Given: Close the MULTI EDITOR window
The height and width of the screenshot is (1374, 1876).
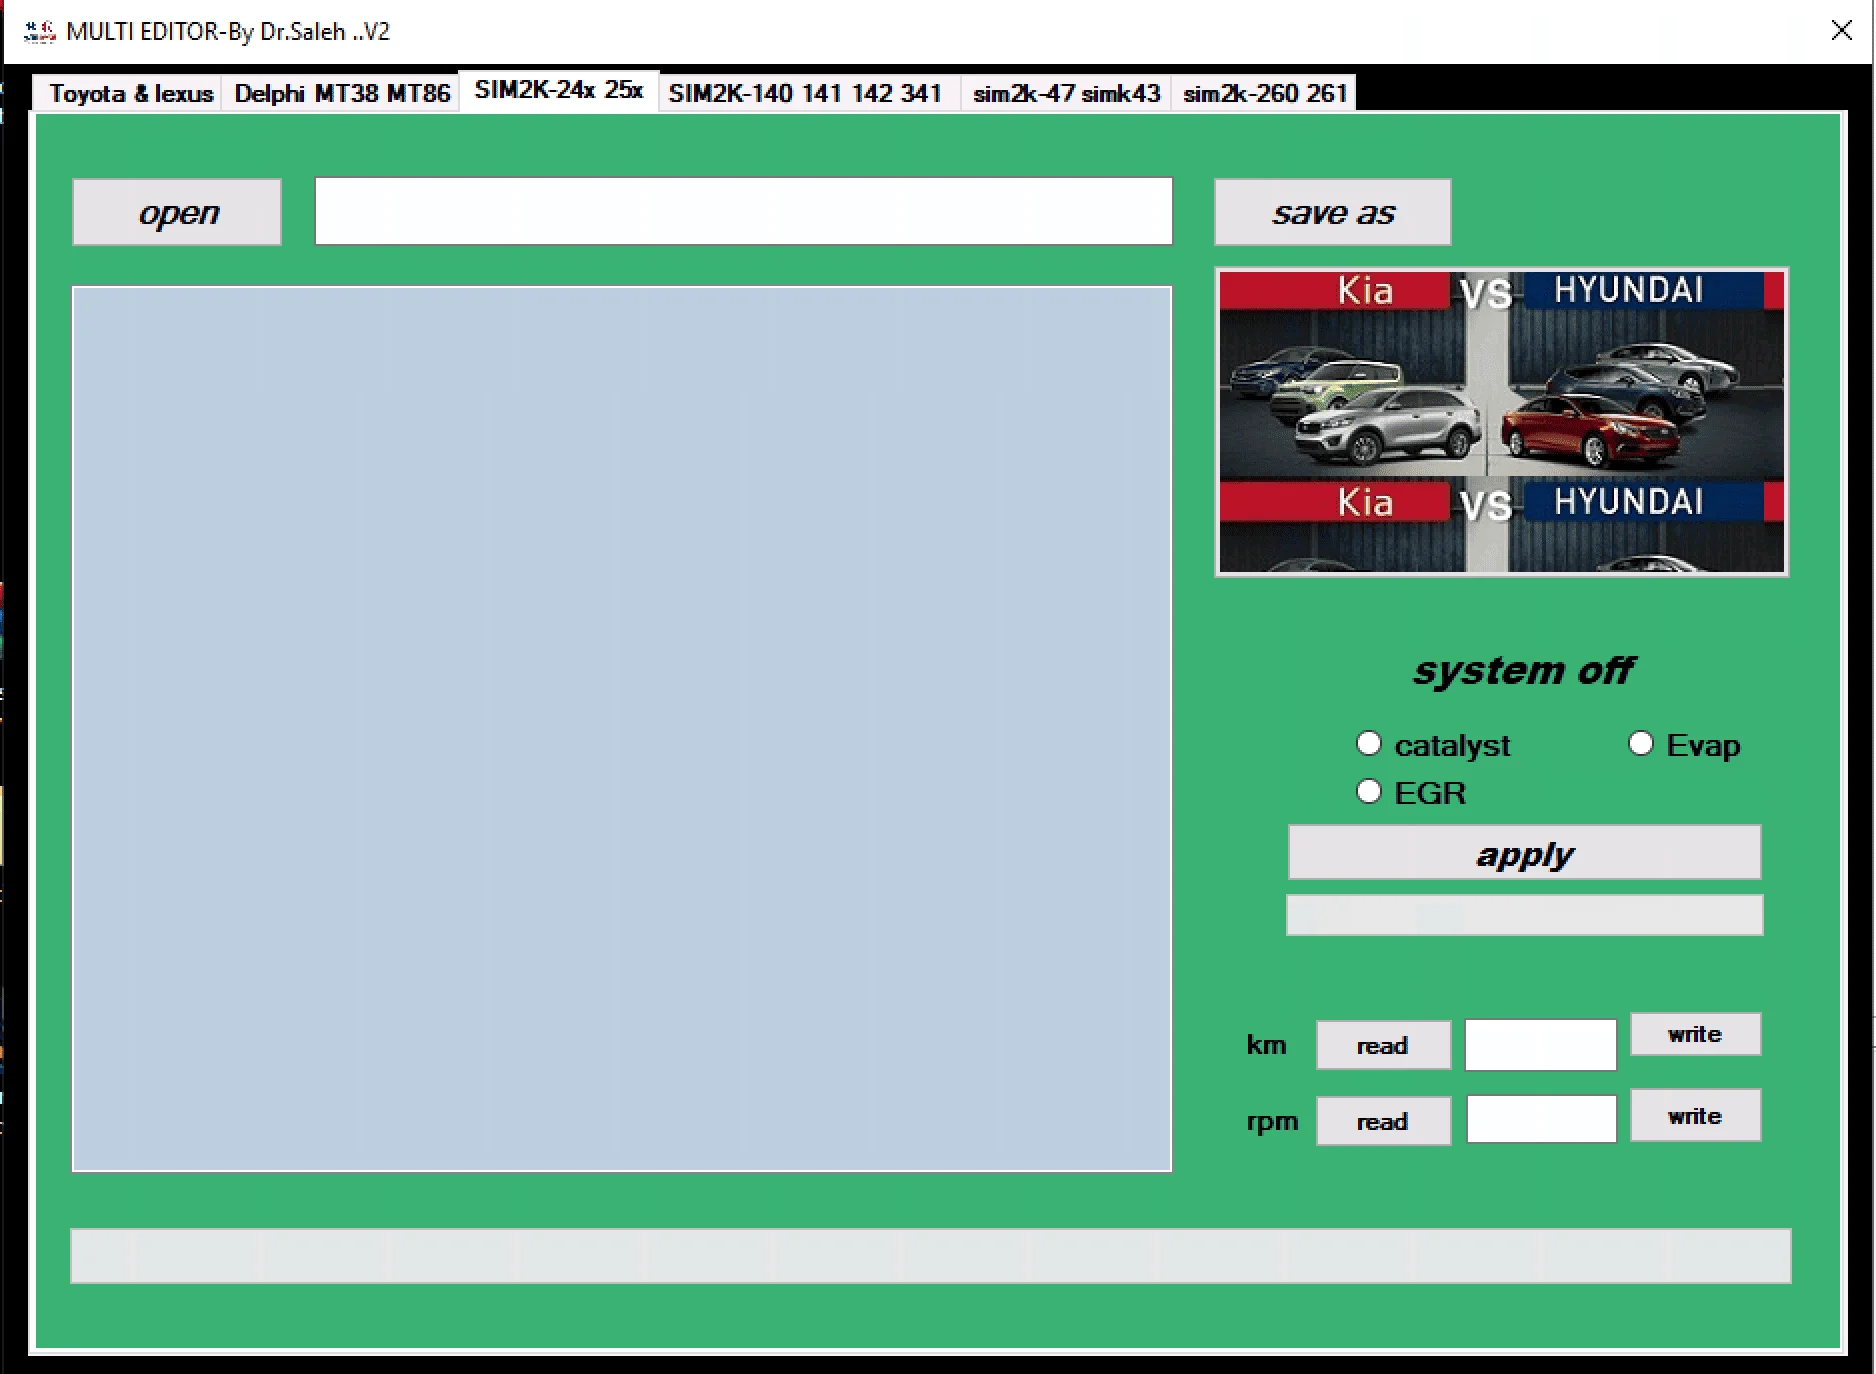Looking at the screenshot, I should pos(1841,31).
